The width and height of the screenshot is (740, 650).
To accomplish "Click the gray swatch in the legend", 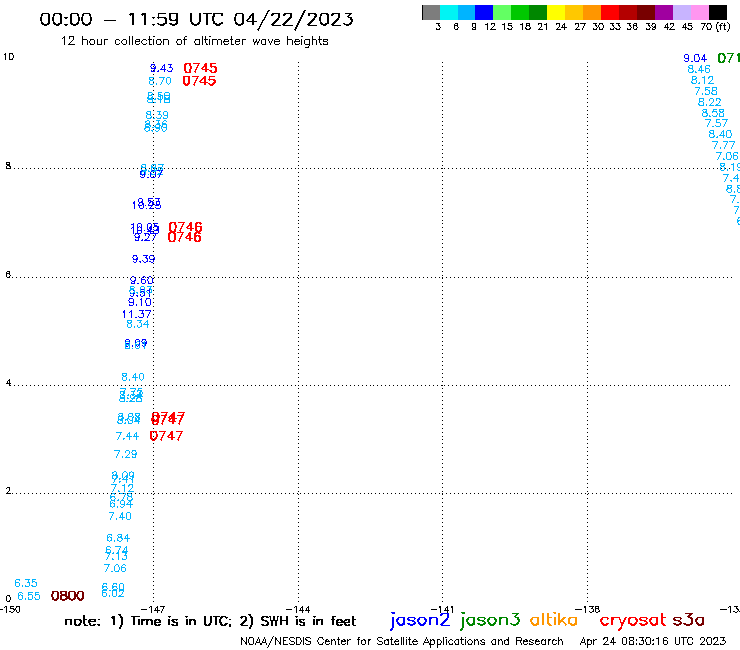I will [431, 12].
